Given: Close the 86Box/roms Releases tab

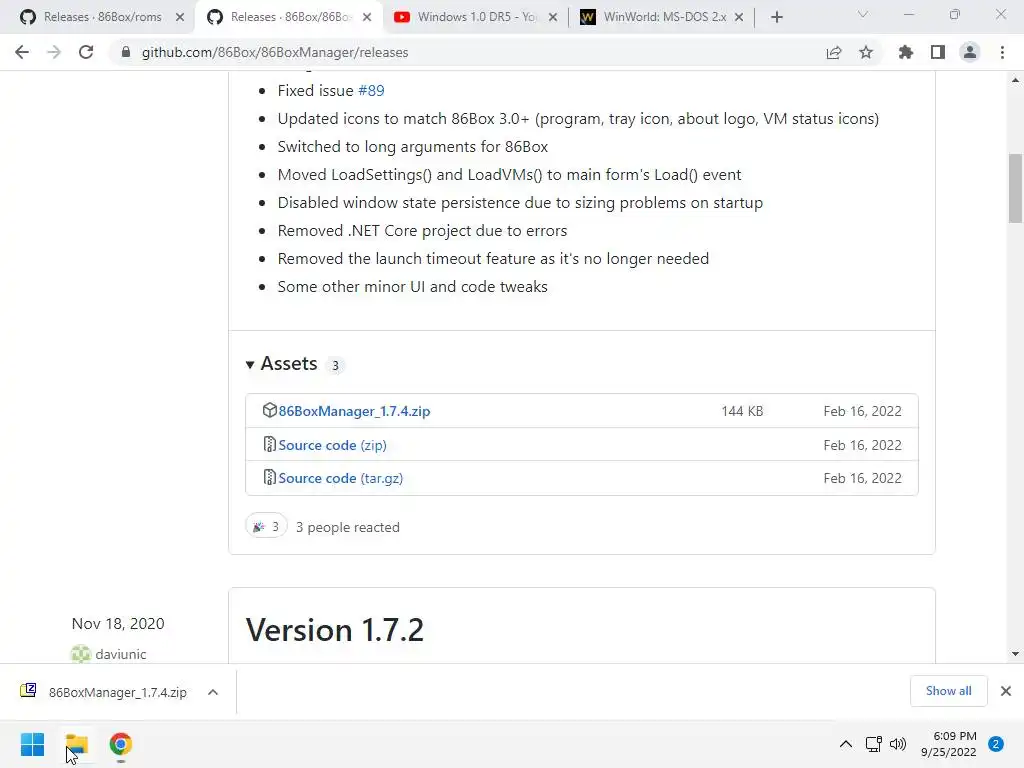Looking at the screenshot, I should (180, 17).
